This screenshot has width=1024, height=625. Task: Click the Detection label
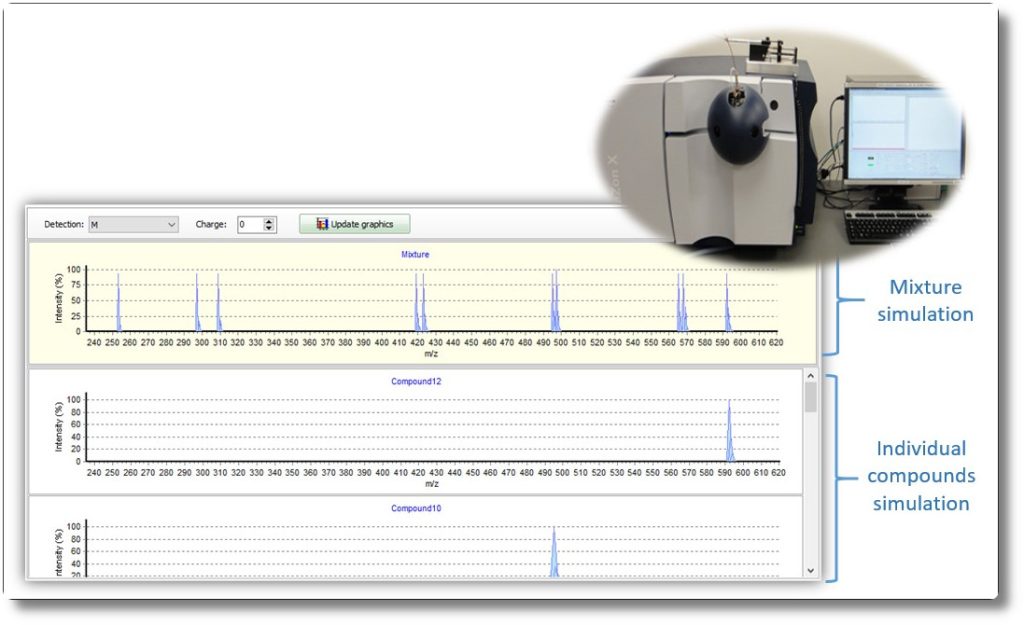[64, 224]
